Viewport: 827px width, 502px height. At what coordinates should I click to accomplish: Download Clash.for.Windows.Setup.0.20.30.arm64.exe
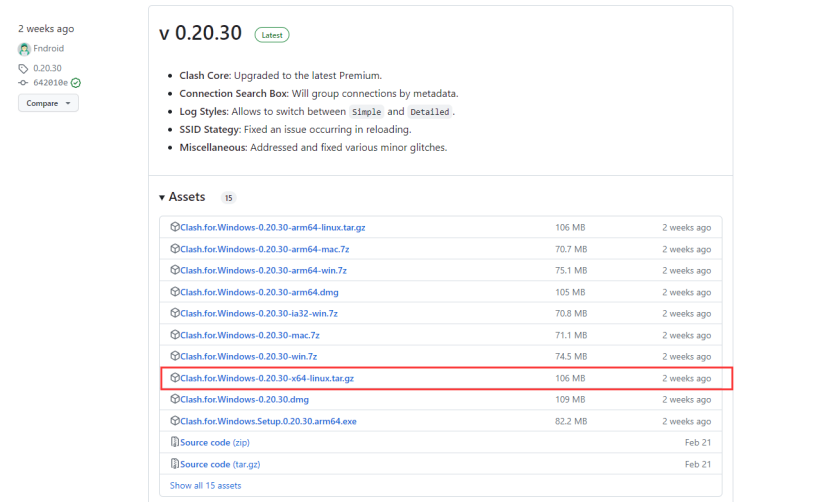[x=268, y=421]
